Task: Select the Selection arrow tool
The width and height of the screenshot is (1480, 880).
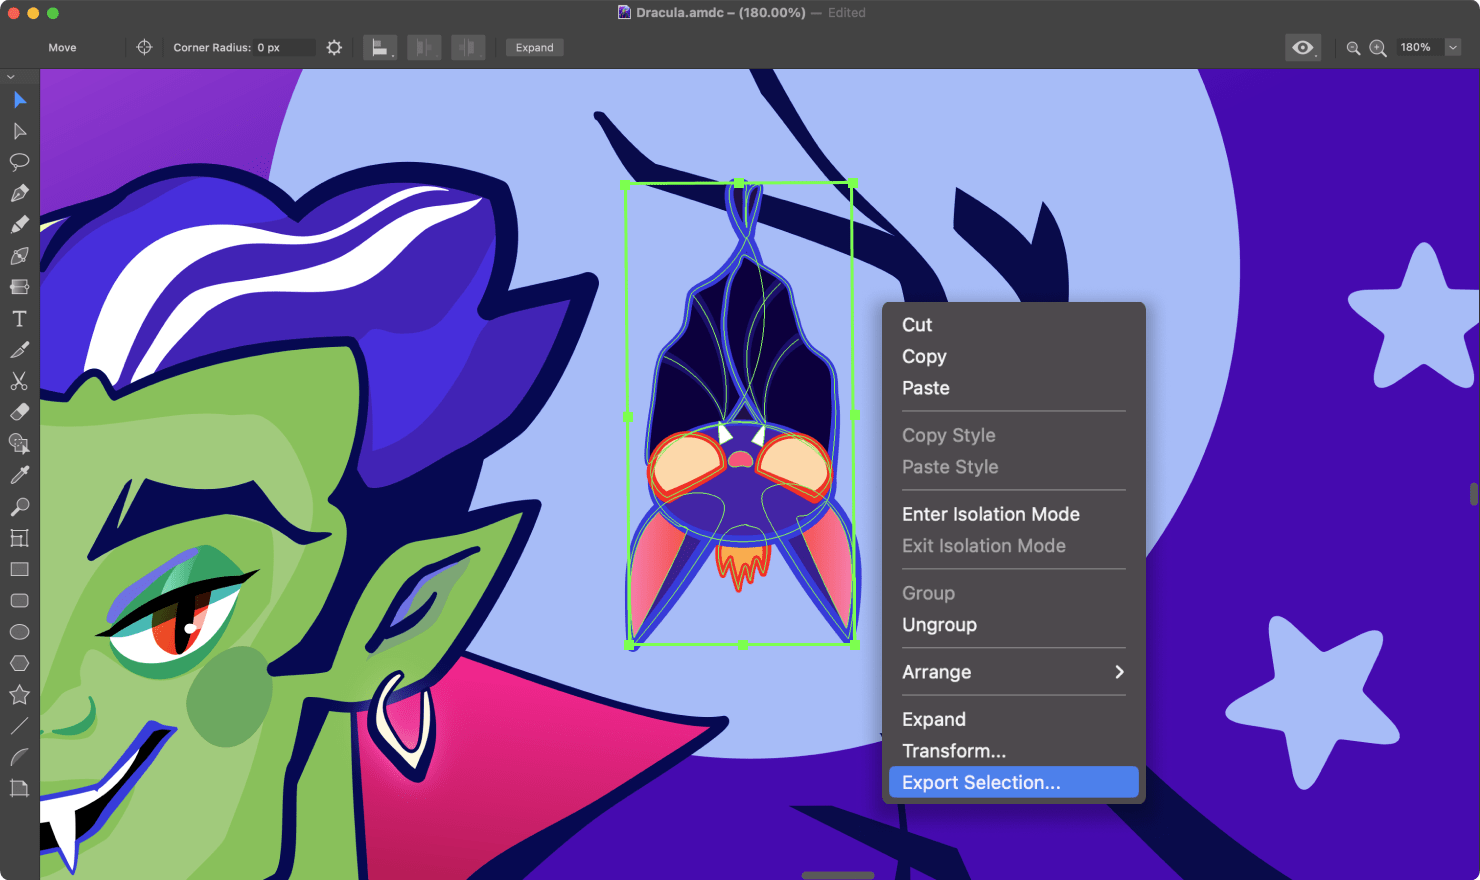Action: point(19,99)
